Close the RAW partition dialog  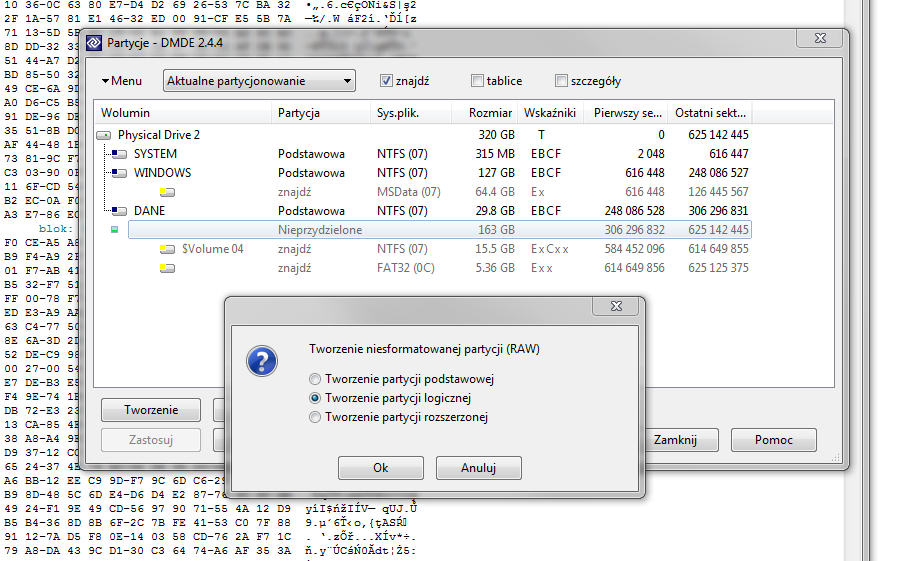tap(616, 306)
